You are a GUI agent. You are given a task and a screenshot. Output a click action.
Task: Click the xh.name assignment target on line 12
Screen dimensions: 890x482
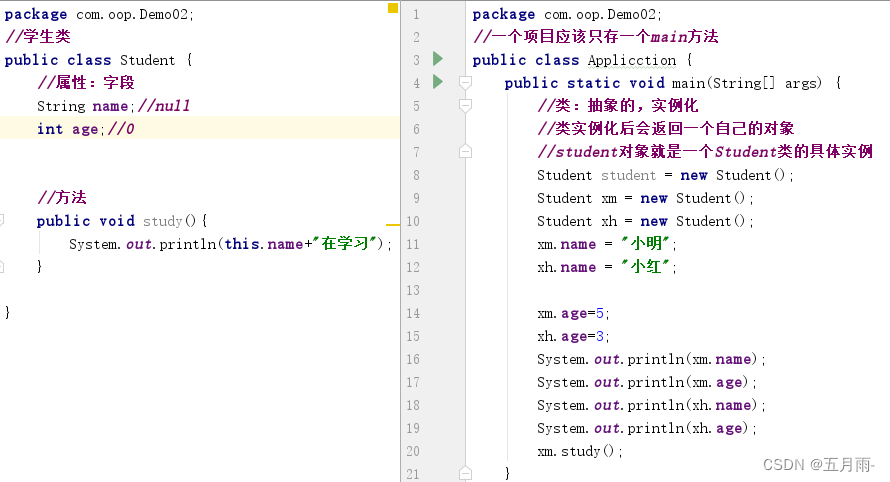(566, 267)
